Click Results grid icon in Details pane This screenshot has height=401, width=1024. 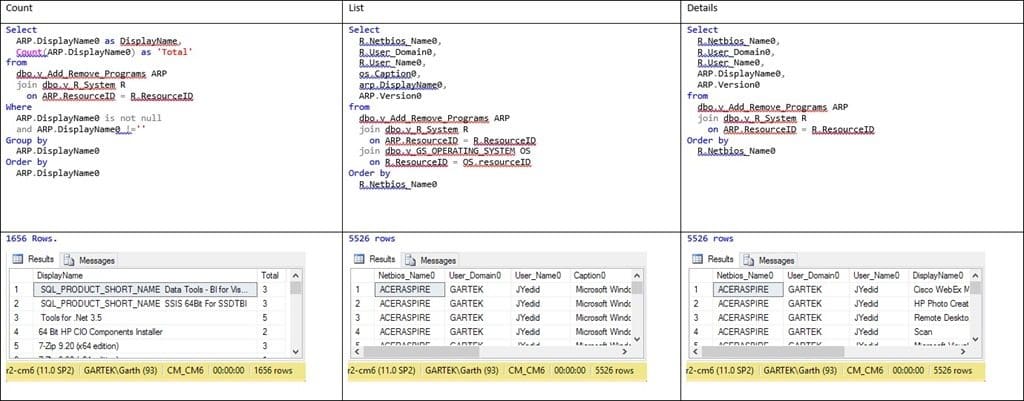pos(698,259)
